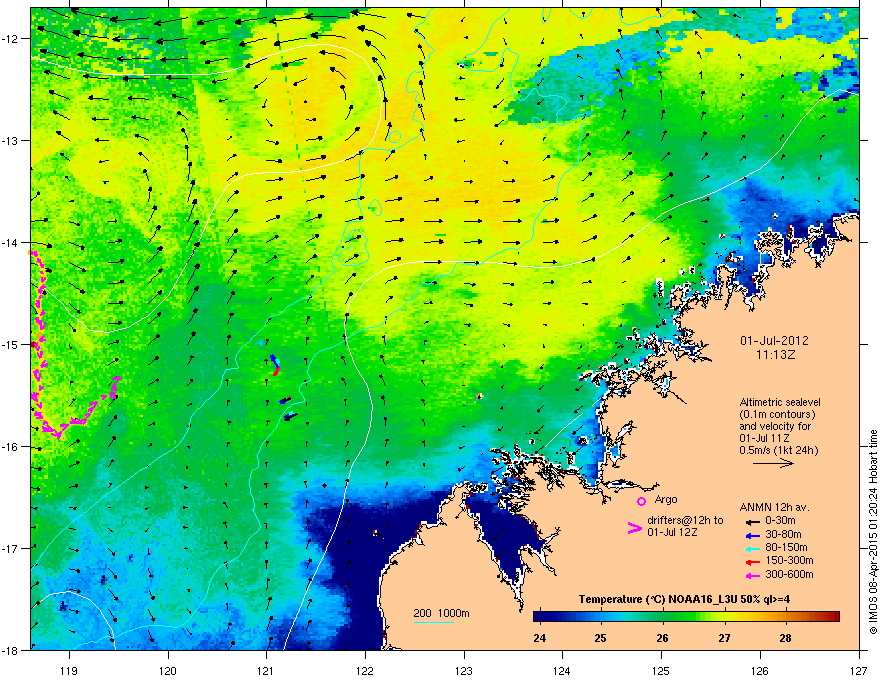Viewport: 880px width, 680px height.
Task: Select the cyan 80-150m arrow legend icon
Action: point(752,548)
